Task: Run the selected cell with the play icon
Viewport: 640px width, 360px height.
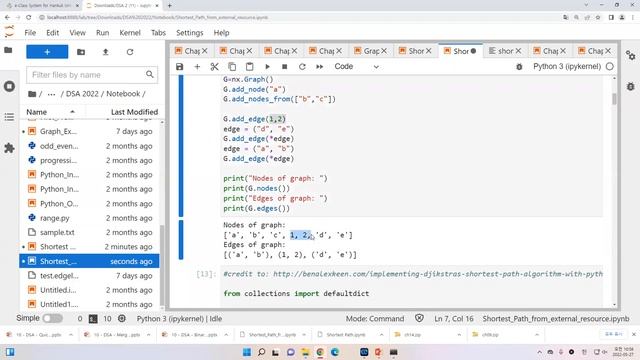Action: 267,67
